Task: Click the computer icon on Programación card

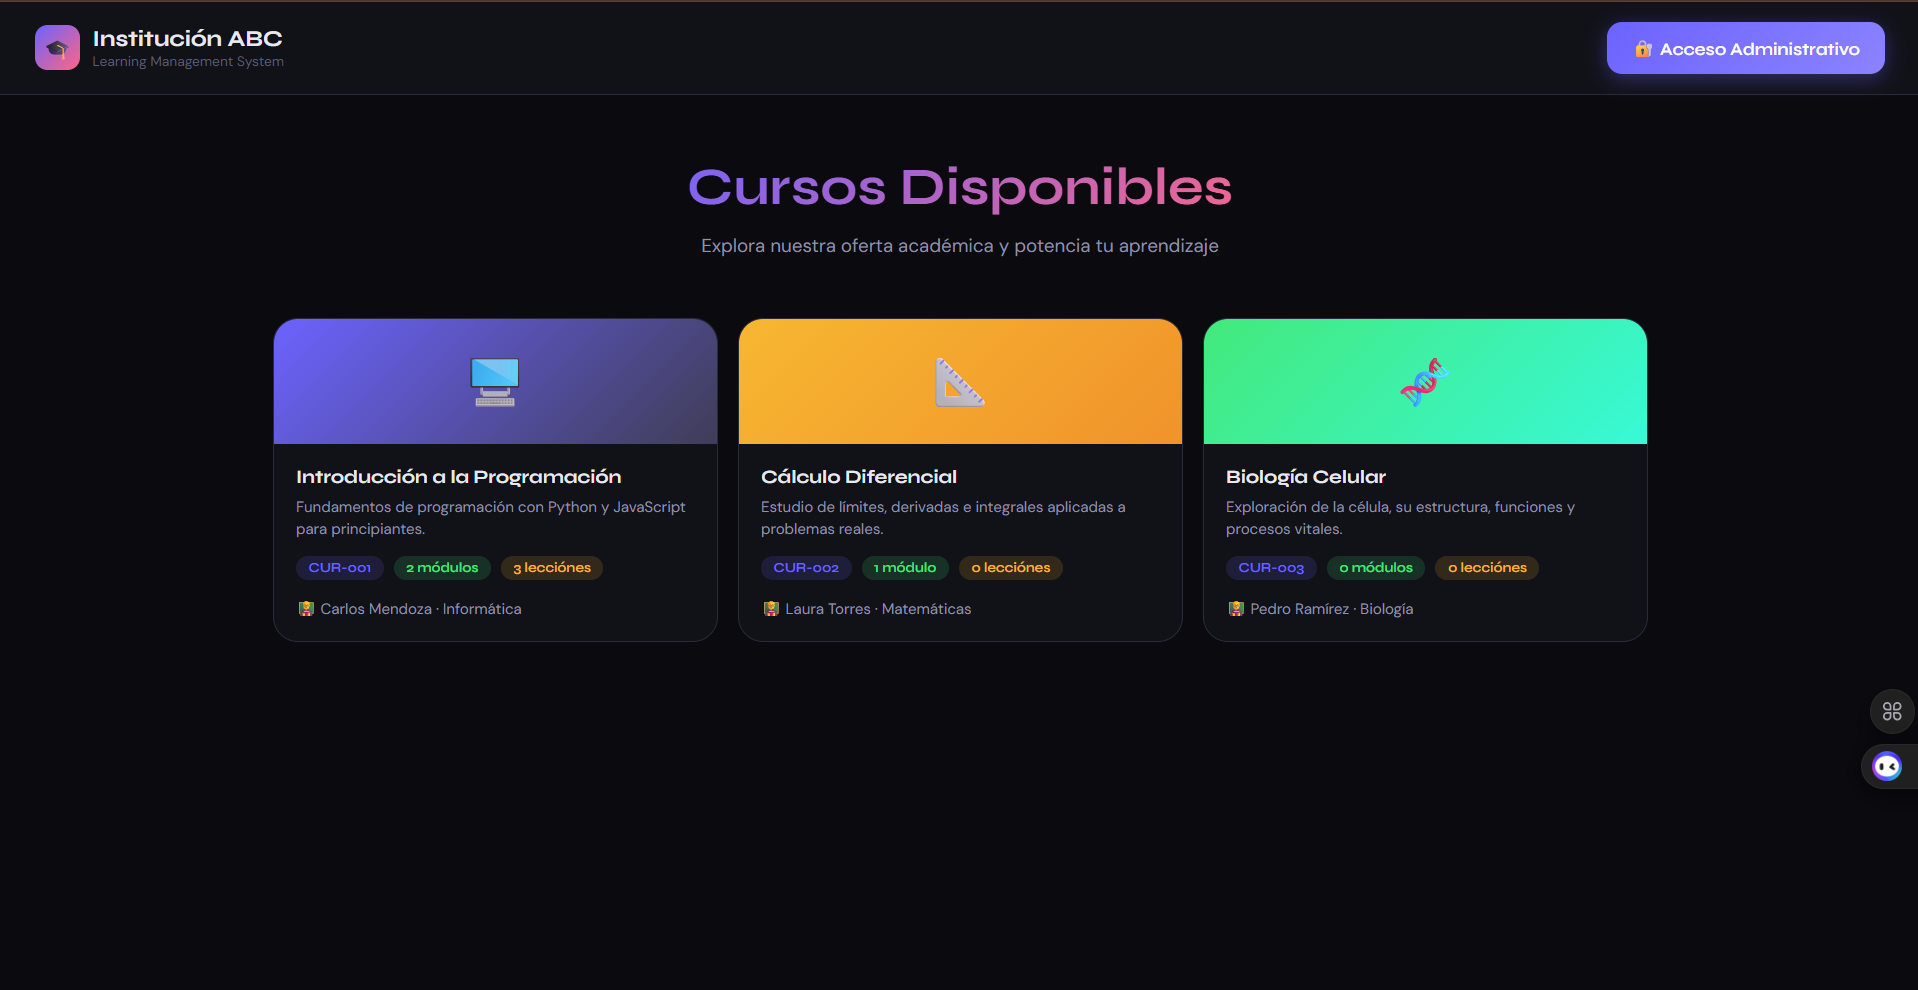Action: 495,382
